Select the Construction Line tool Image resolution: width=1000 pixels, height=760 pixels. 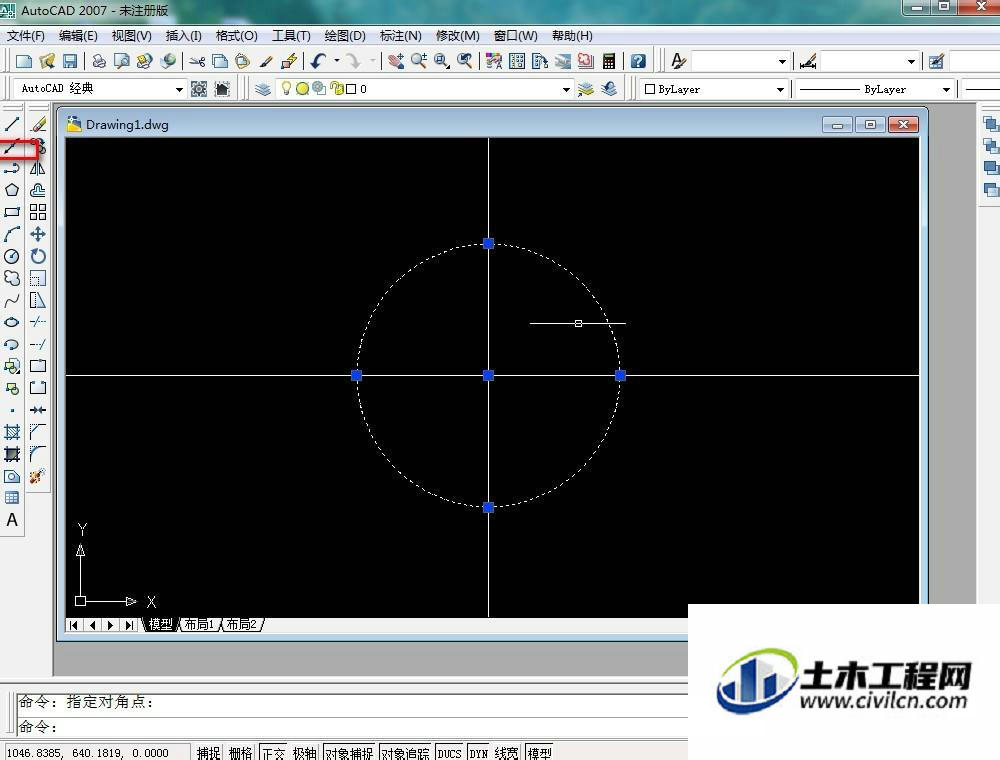coord(12,147)
